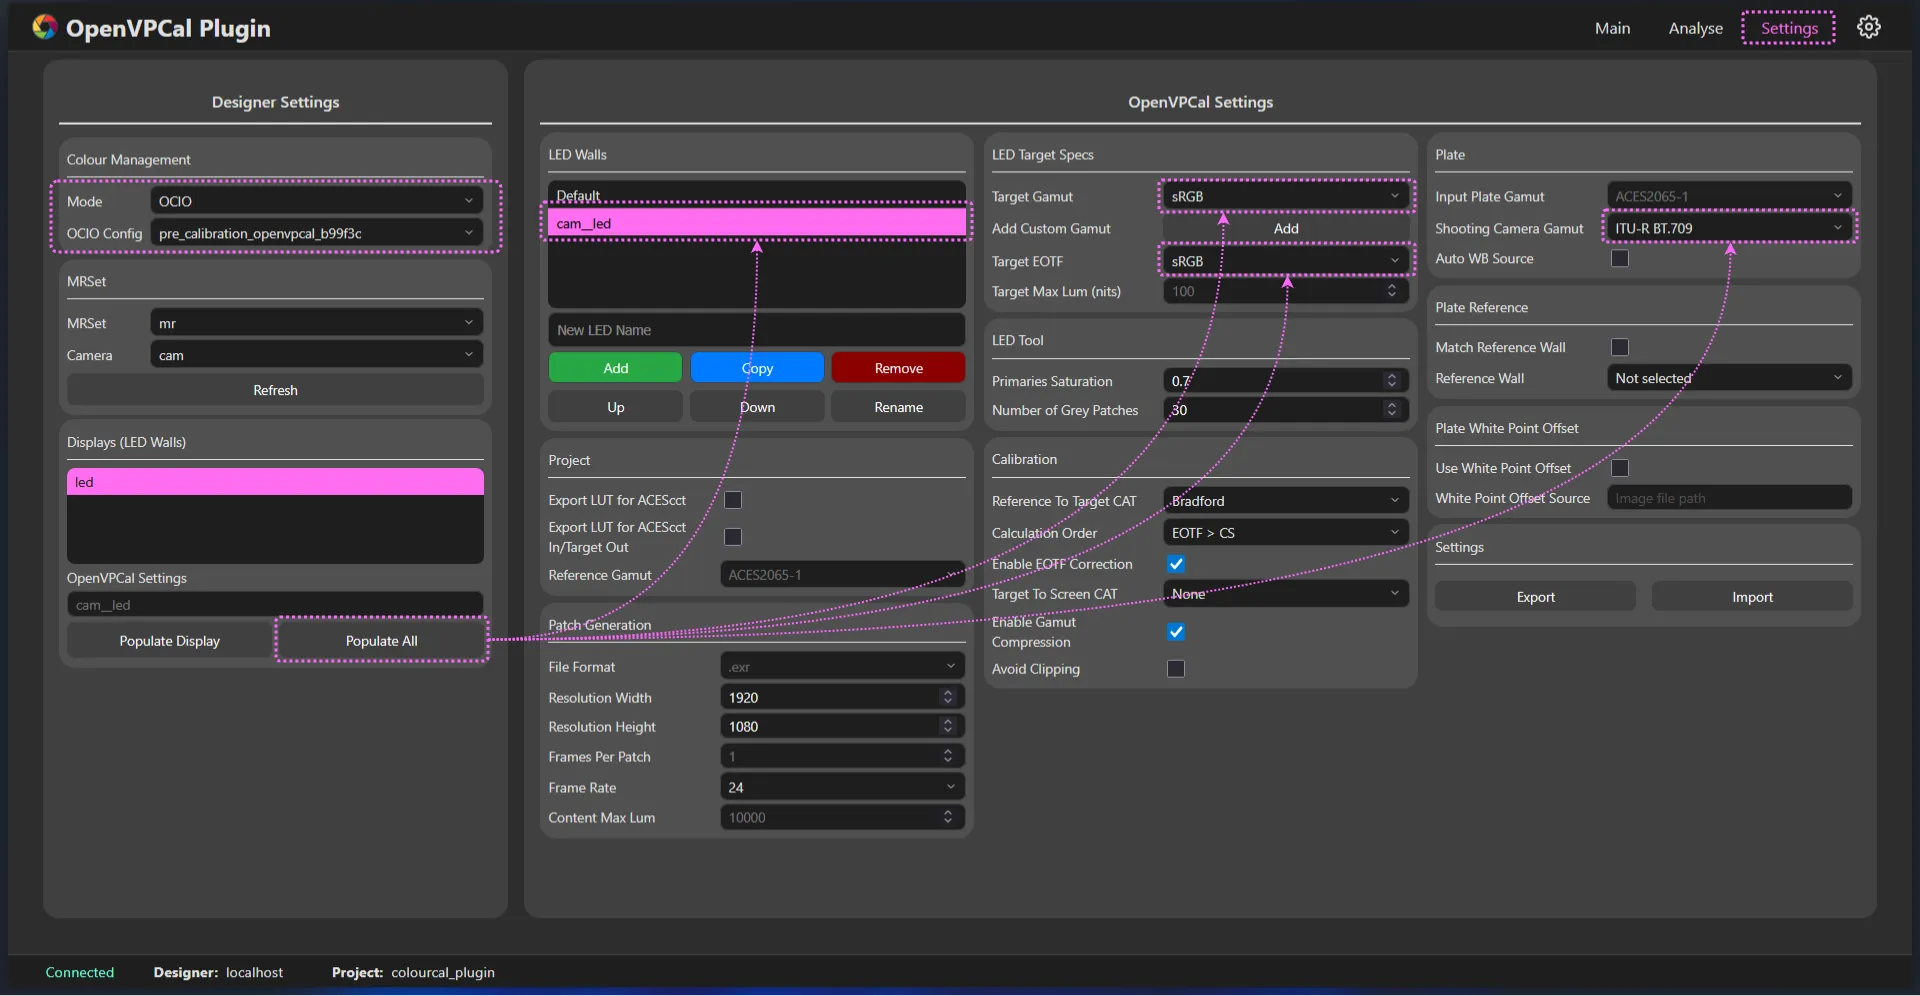
Task: Add a new LED wall
Action: click(x=614, y=367)
